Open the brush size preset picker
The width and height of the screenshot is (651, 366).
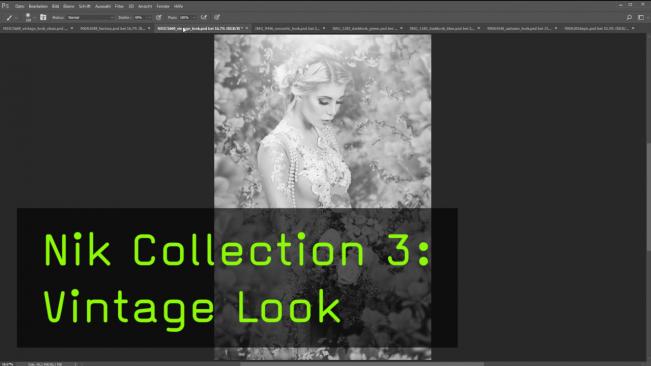(x=28, y=17)
